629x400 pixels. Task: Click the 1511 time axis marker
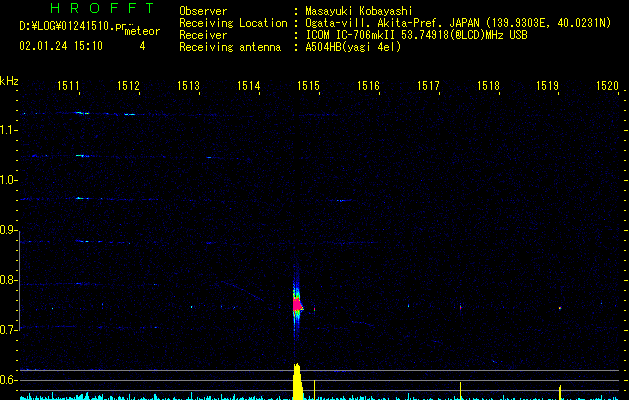pyautogui.click(x=68, y=86)
